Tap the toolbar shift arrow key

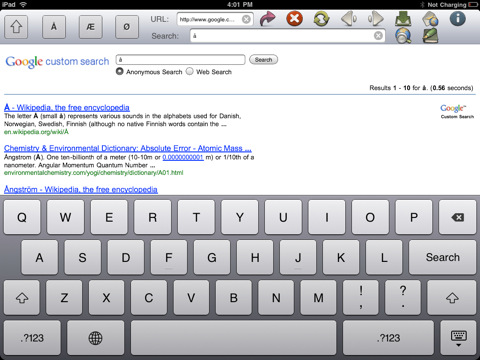click(16, 27)
